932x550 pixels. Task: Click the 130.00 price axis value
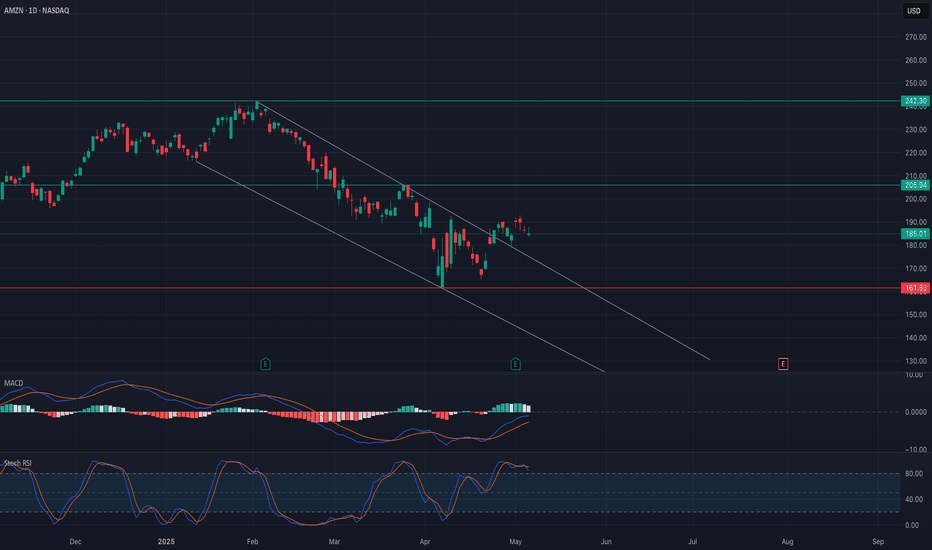coord(916,361)
